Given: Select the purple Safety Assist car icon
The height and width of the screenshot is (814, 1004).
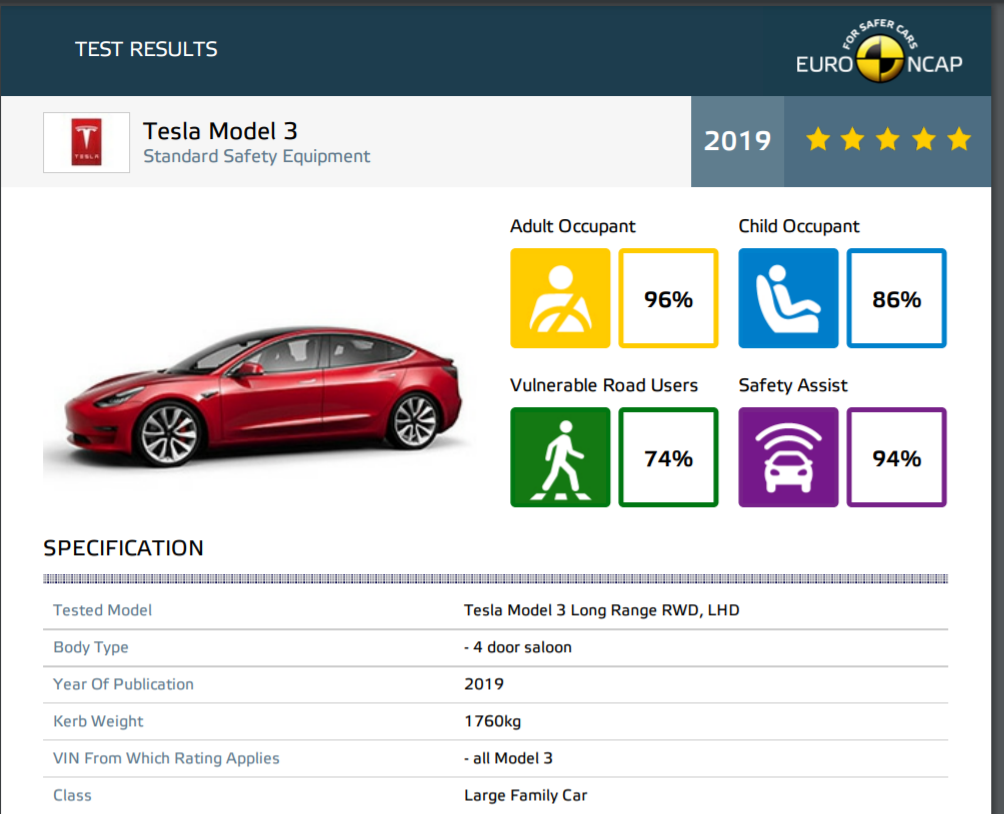Looking at the screenshot, I should (788, 457).
